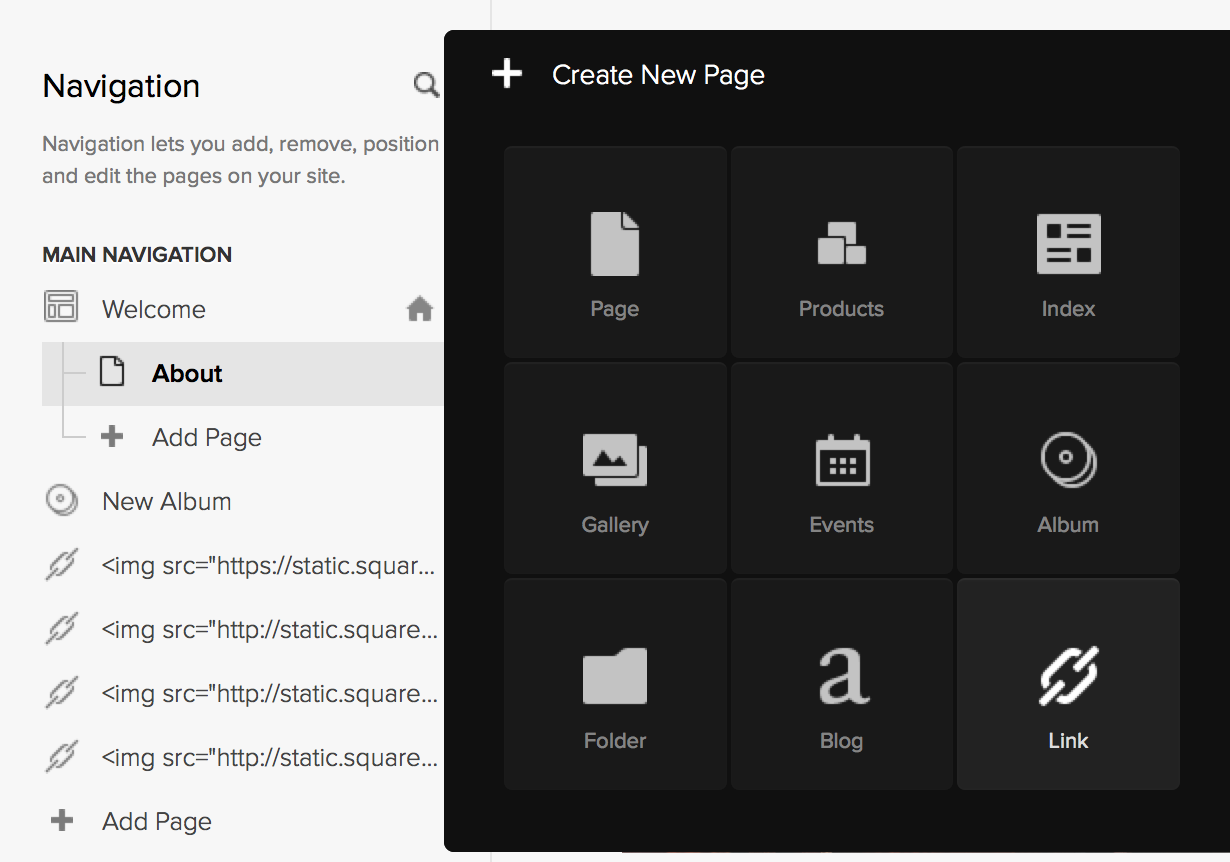The width and height of the screenshot is (1230, 862).
Task: Choose the Index page icon
Action: (1068, 252)
